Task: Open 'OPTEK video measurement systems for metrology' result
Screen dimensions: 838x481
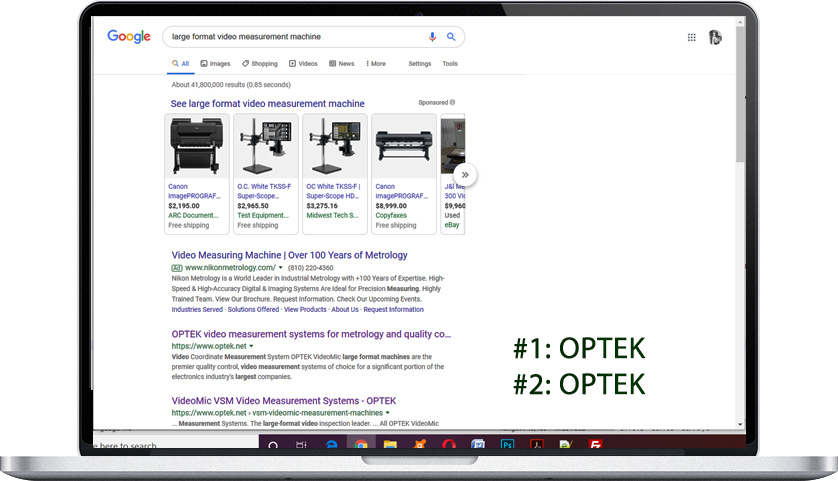Action: [x=311, y=334]
